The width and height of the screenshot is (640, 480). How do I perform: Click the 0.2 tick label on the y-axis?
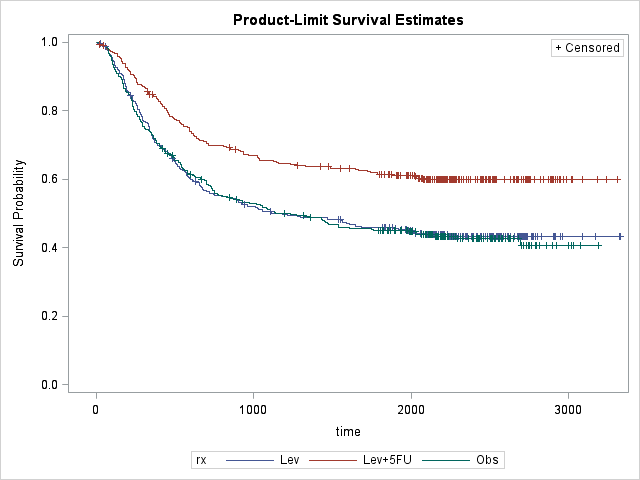(48, 316)
